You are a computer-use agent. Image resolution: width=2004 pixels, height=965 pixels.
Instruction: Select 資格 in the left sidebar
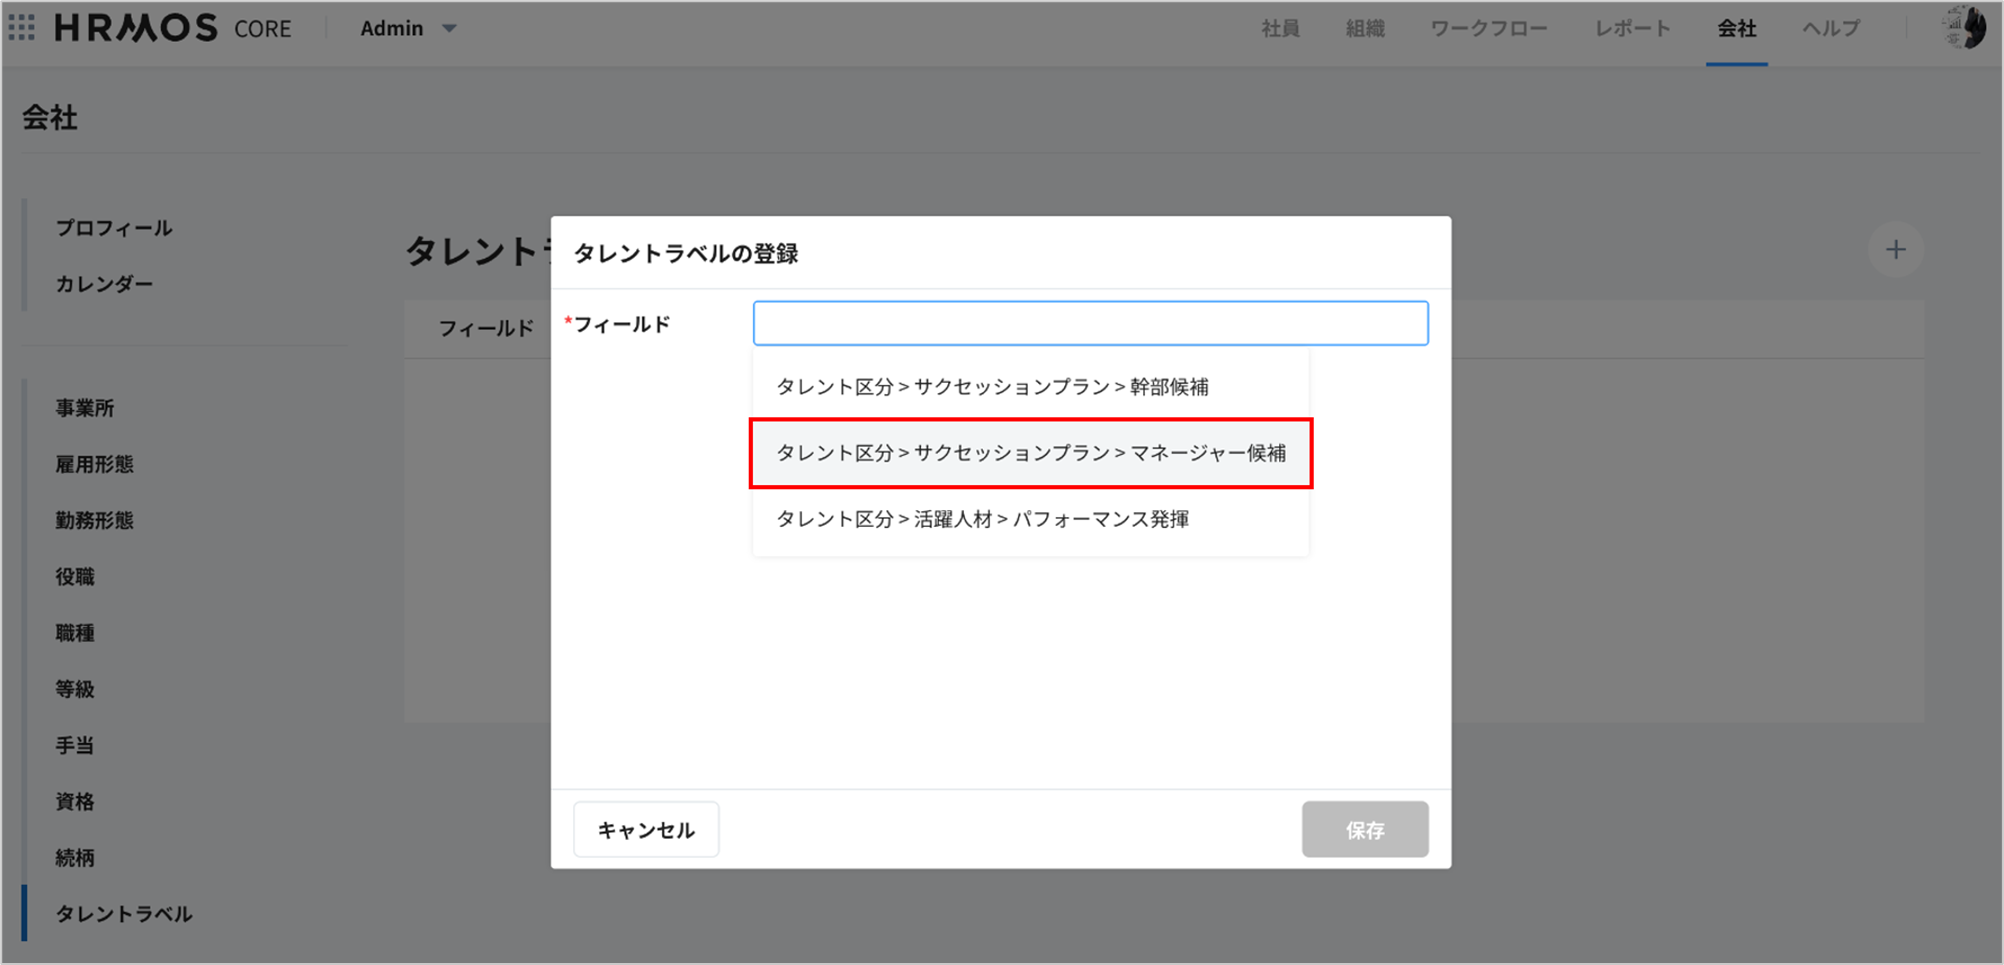click(75, 801)
